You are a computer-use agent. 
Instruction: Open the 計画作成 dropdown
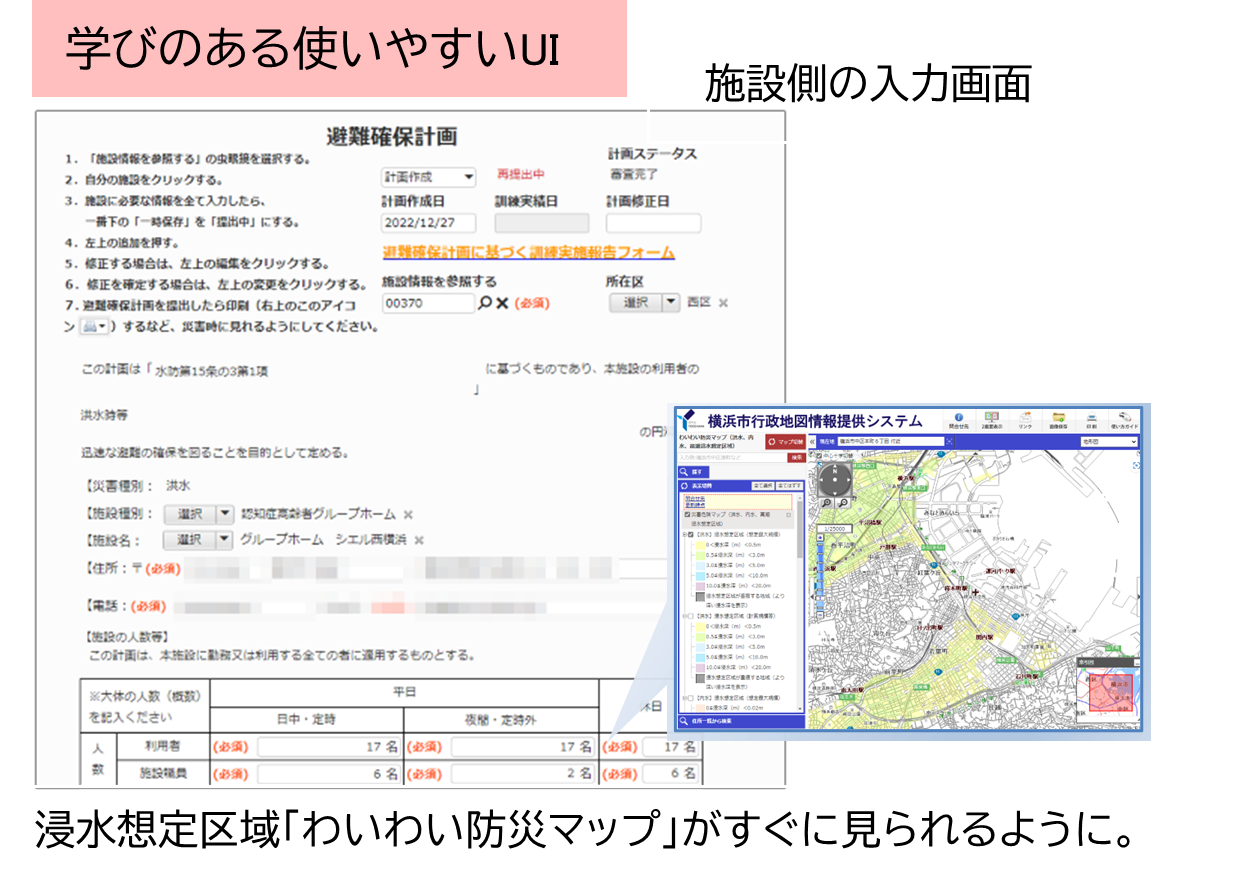428,177
